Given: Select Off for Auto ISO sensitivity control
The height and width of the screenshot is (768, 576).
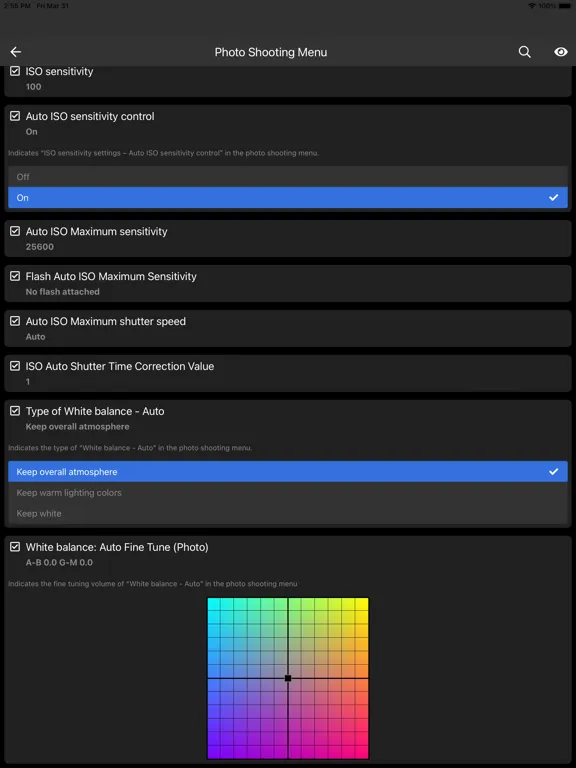Looking at the screenshot, I should tap(288, 177).
